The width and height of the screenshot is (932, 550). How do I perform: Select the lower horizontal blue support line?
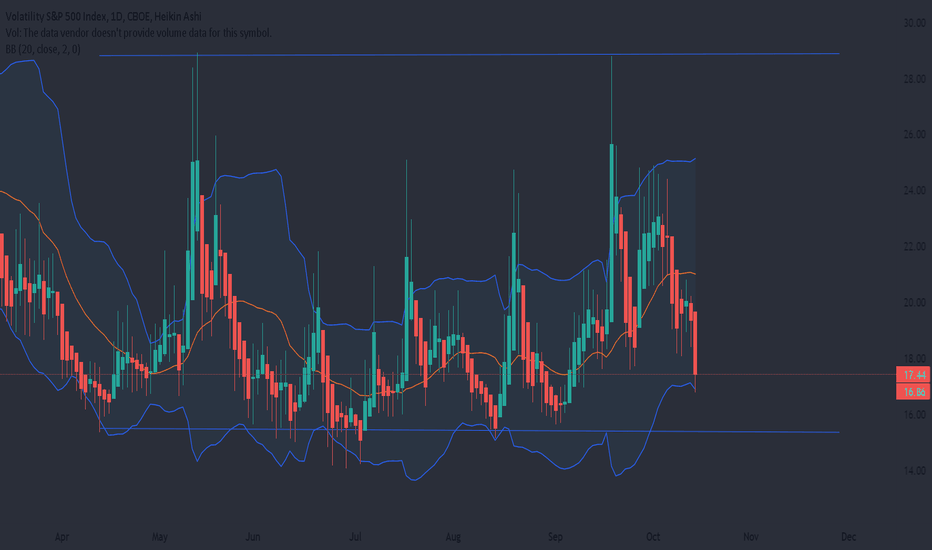pos(470,430)
